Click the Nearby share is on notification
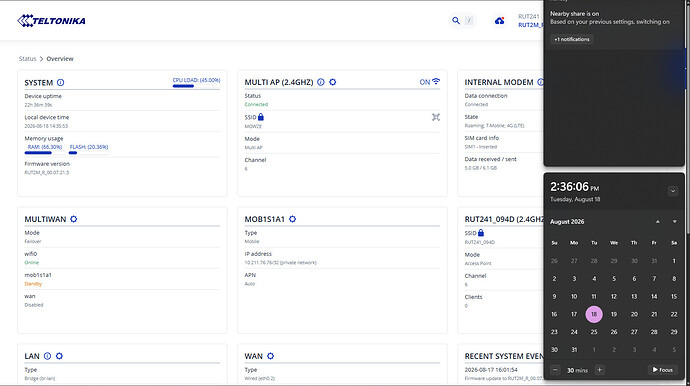690x386 pixels. 609,18
